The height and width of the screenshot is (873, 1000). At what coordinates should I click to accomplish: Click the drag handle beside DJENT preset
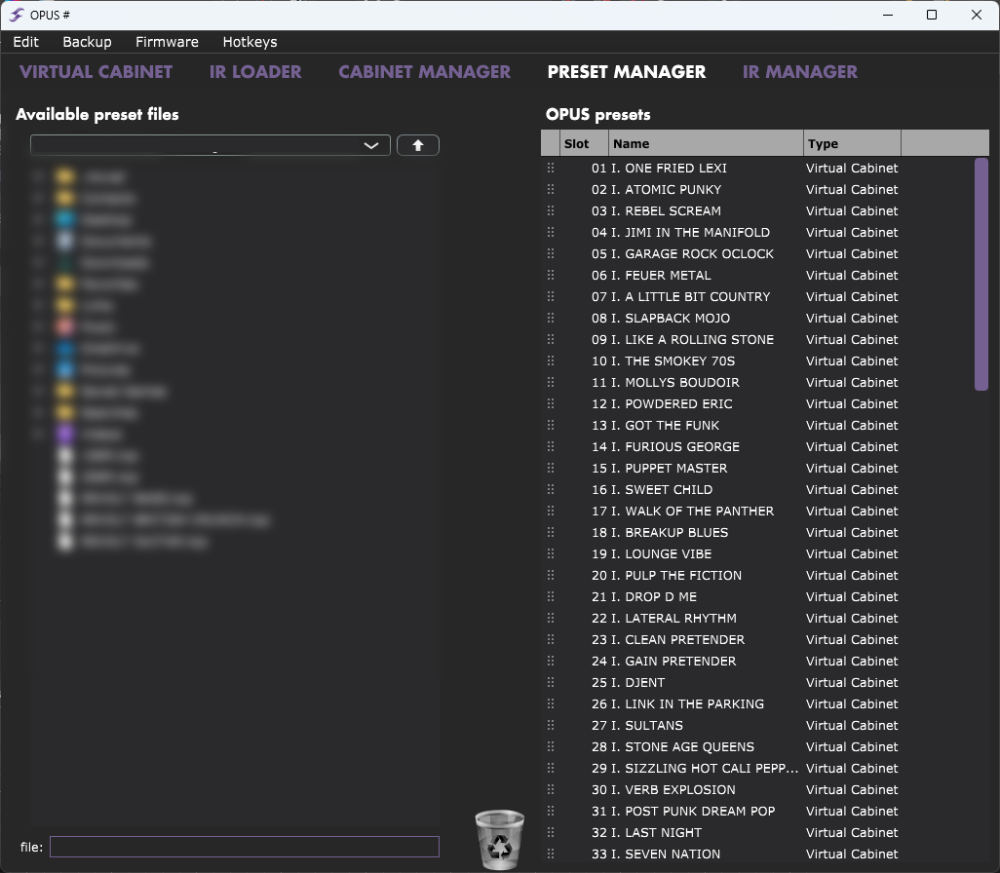(550, 683)
